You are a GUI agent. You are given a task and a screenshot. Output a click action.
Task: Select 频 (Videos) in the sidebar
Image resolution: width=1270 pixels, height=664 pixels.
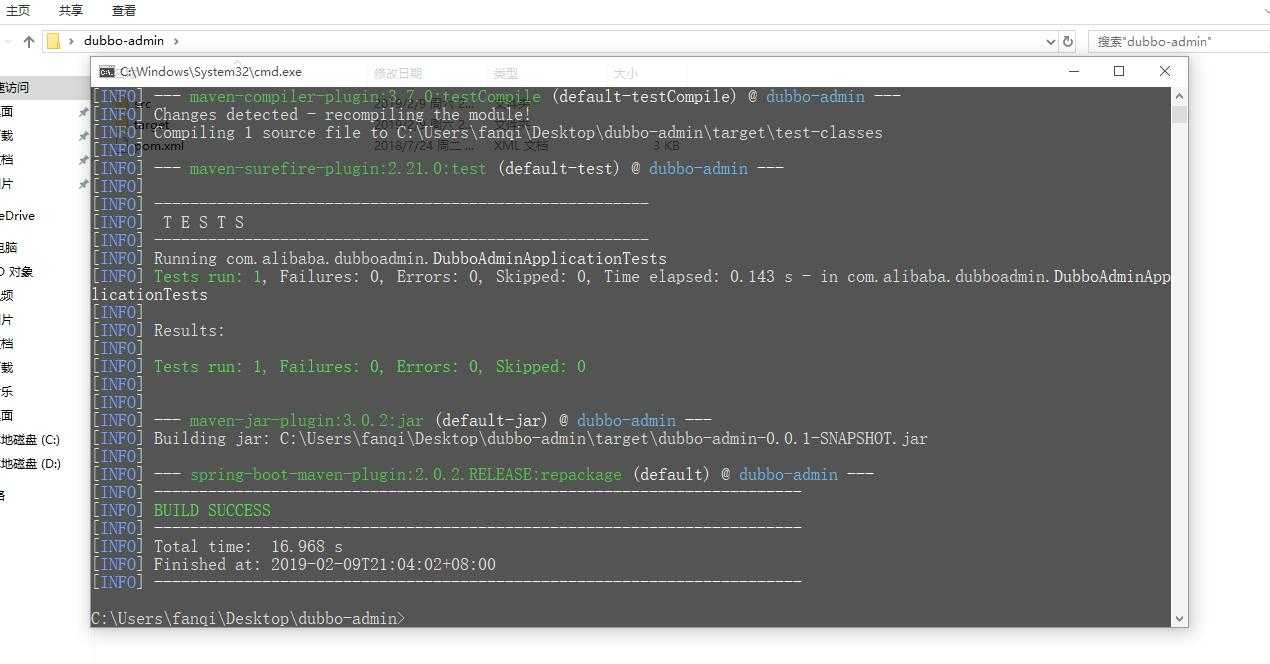7,295
